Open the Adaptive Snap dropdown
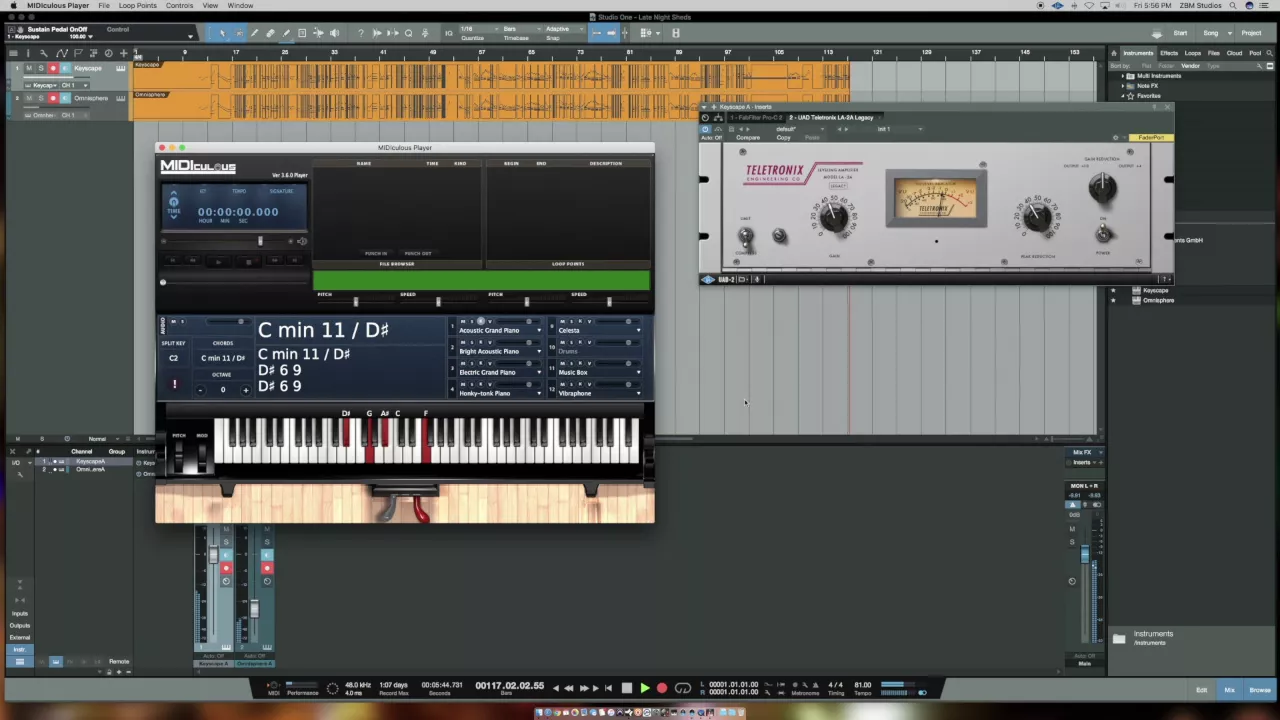 tap(565, 29)
